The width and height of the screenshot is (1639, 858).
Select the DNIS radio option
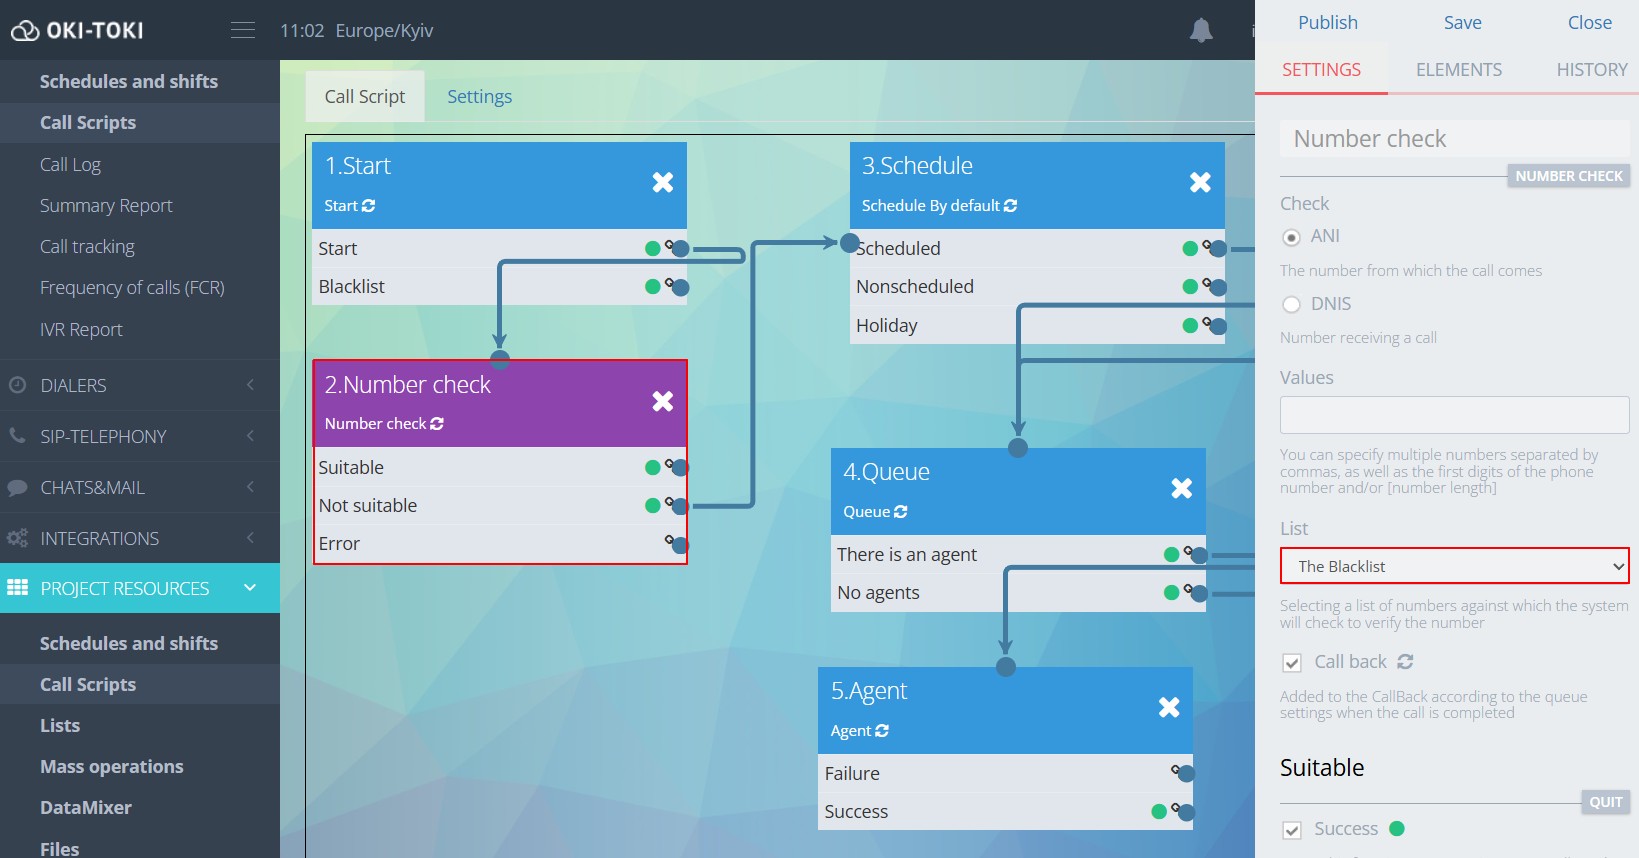click(x=1292, y=305)
